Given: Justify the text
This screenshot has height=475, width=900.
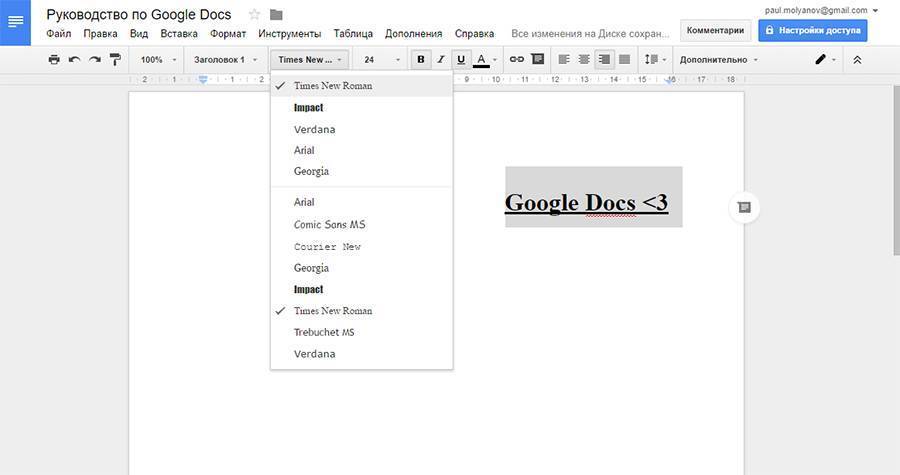Looking at the screenshot, I should pyautogui.click(x=624, y=59).
